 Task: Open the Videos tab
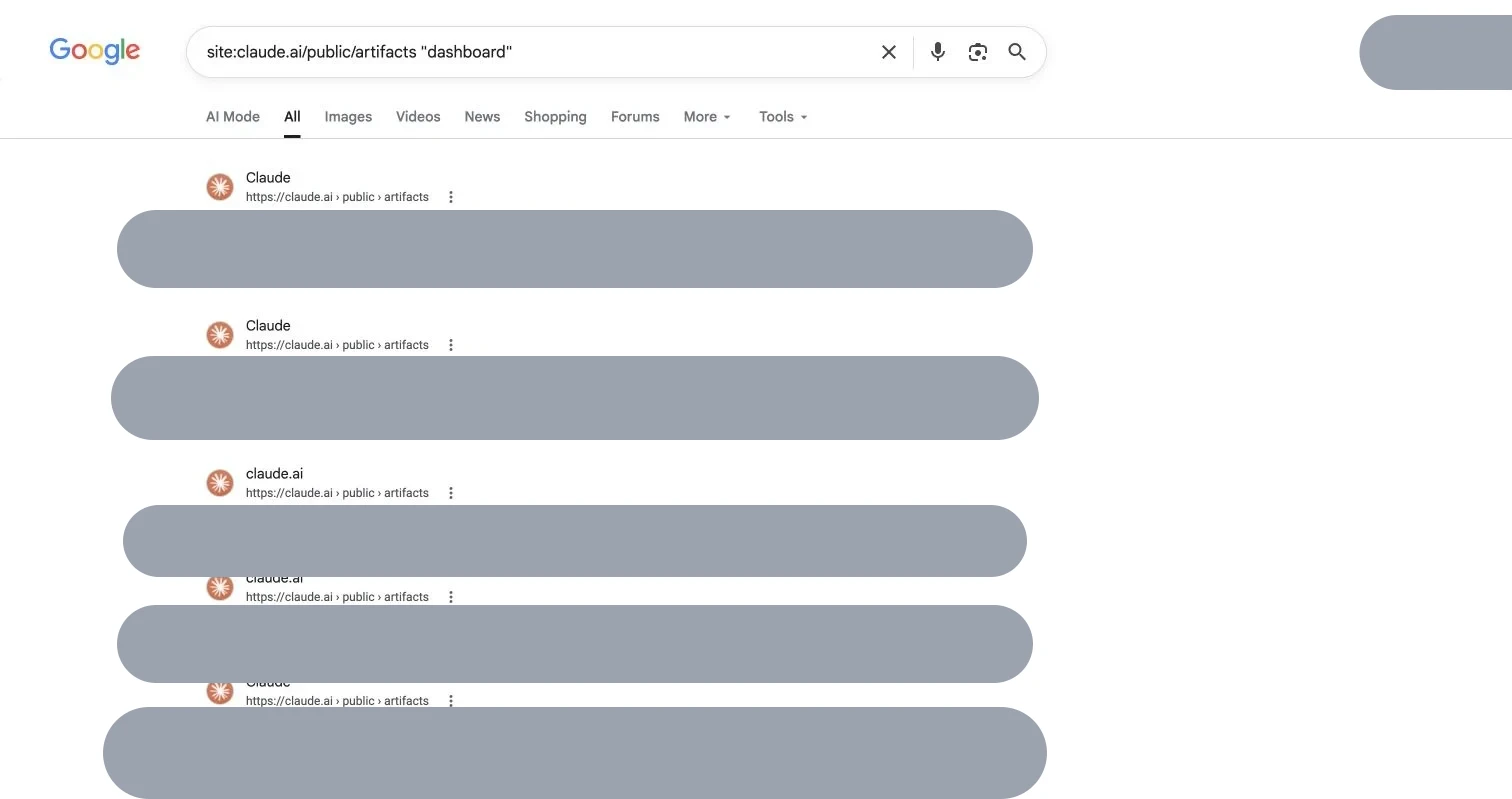click(x=418, y=117)
